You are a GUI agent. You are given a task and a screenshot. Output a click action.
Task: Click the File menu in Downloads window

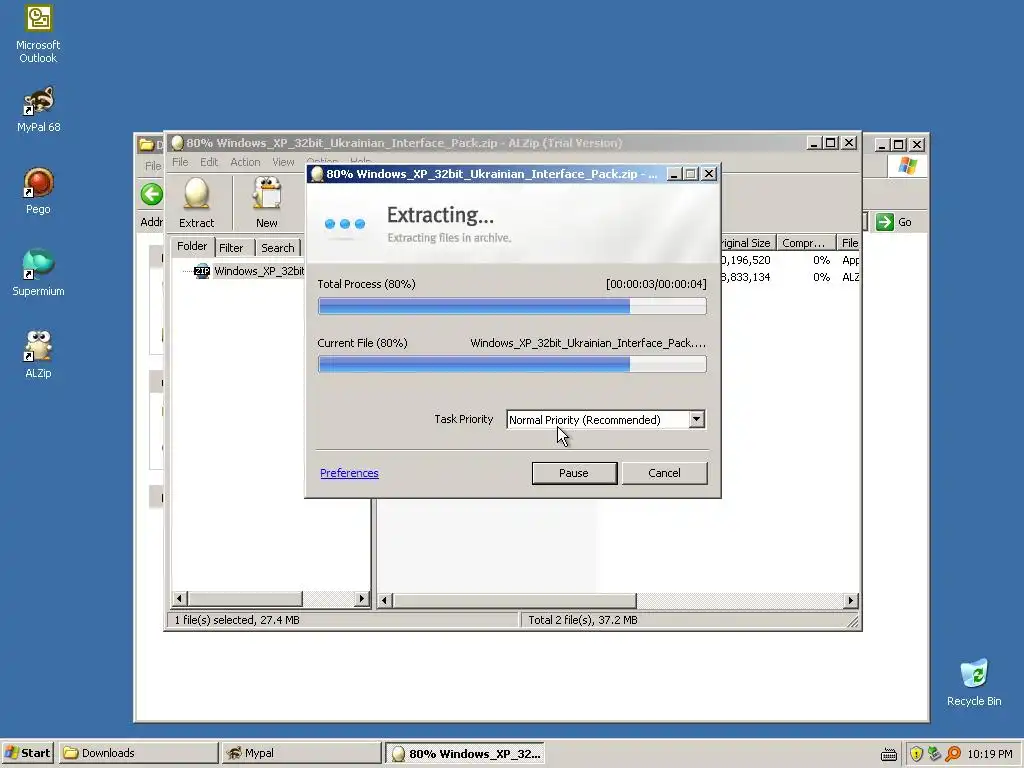pyautogui.click(x=153, y=166)
